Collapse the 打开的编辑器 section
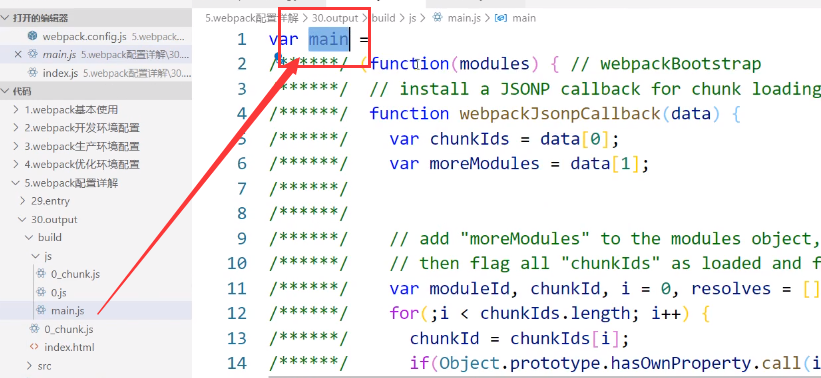 click(5, 18)
